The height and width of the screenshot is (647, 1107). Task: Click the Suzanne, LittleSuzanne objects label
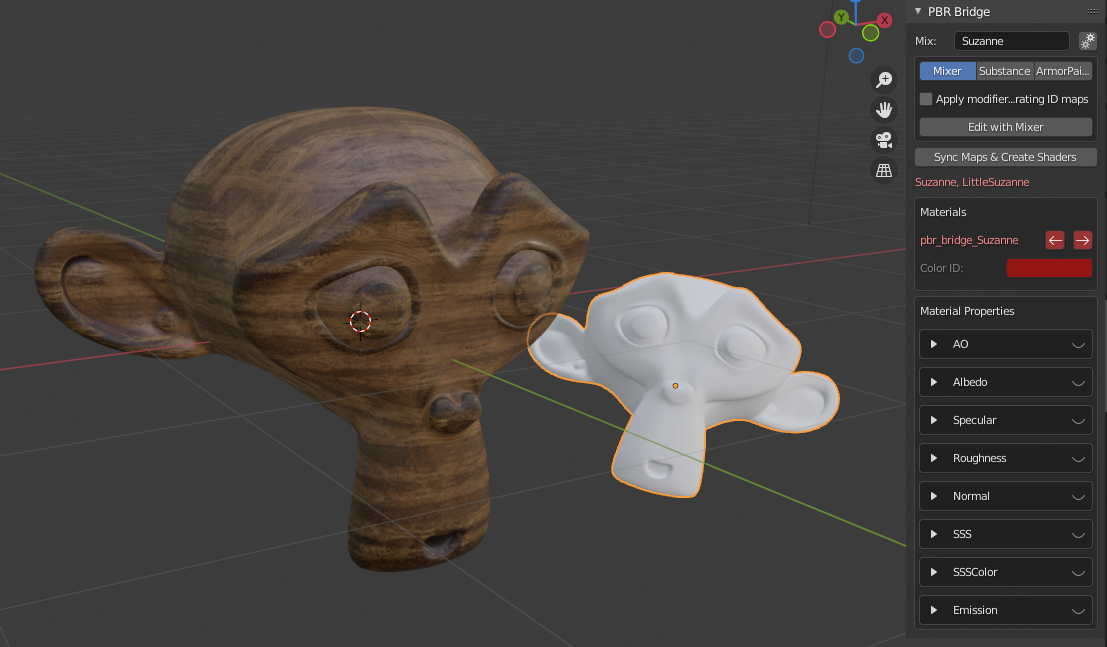[x=971, y=182]
